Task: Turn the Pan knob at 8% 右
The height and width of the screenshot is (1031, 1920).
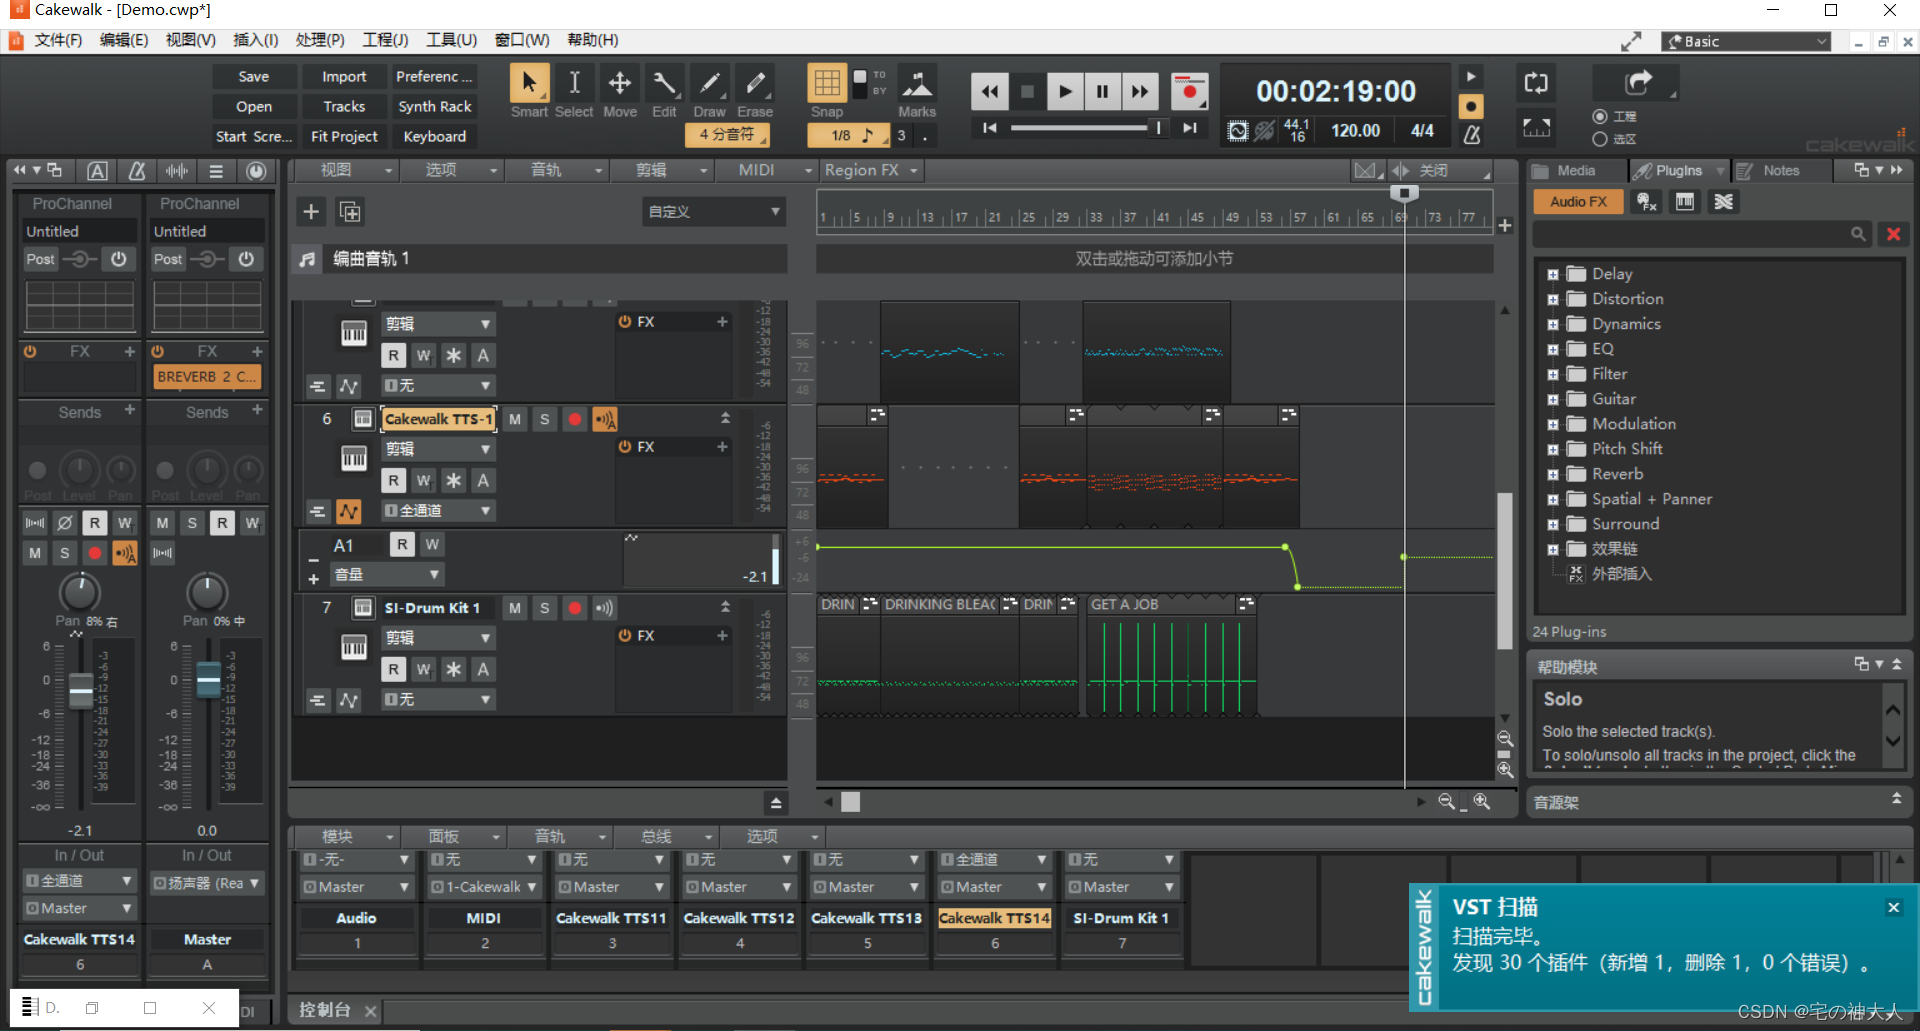Action: point(80,592)
